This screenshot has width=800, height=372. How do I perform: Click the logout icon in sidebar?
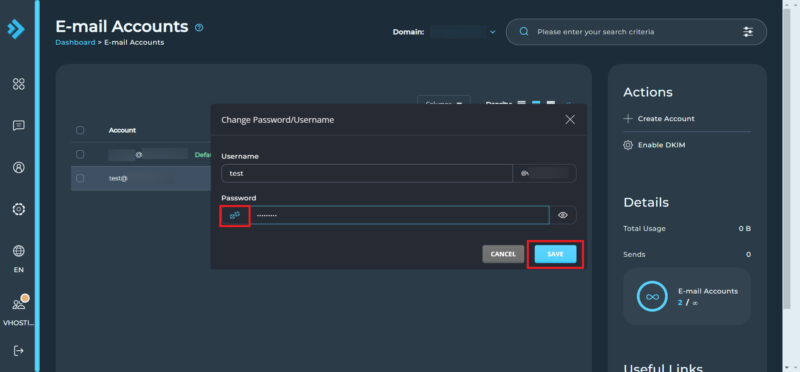[18, 351]
